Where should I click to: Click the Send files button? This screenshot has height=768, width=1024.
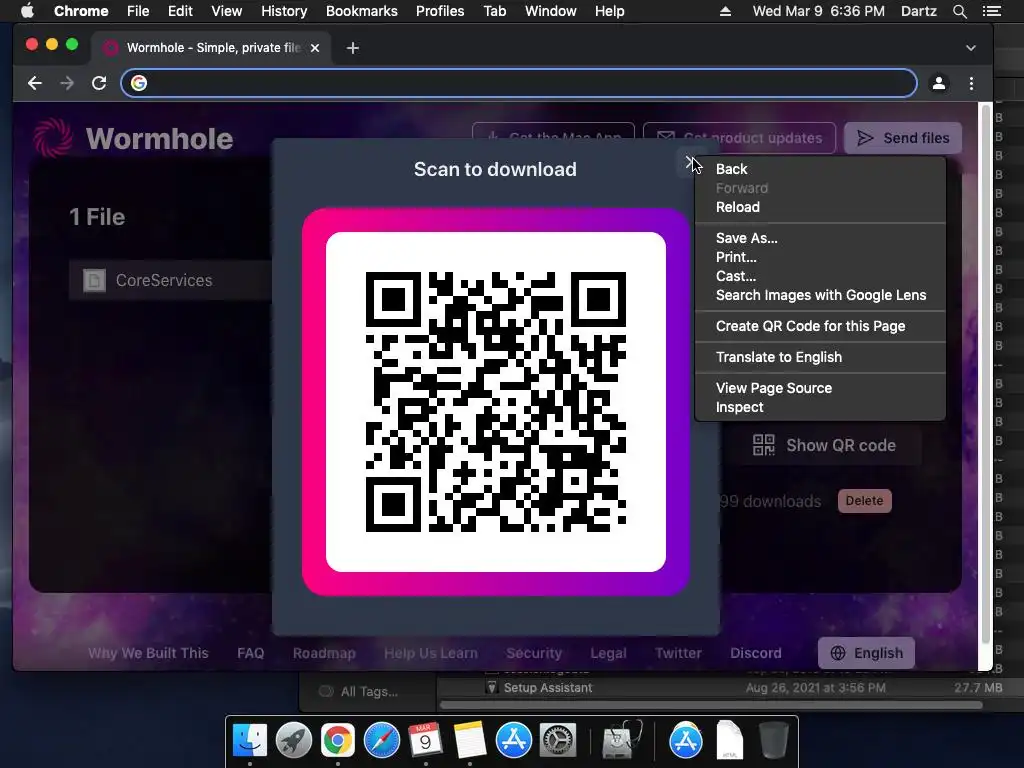(903, 138)
